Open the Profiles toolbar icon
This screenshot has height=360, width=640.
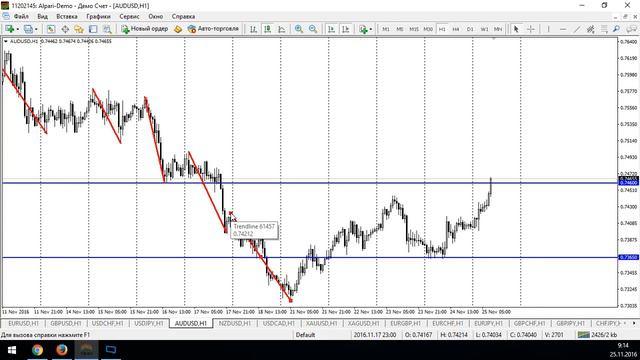pyautogui.click(x=28, y=29)
